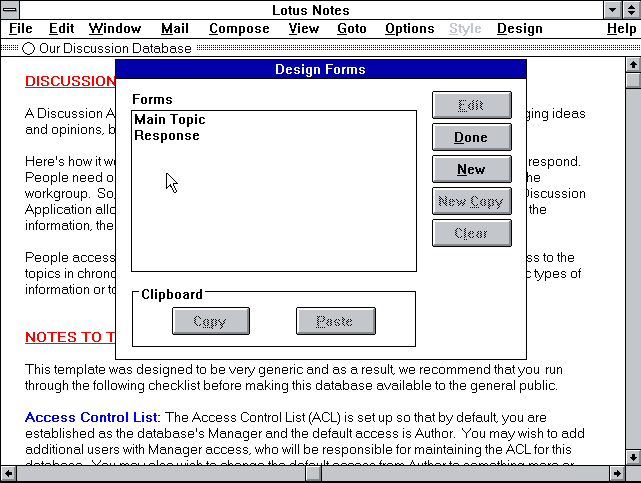Screen dimensions: 641x483
Task: Select the Response form in the list
Action: tap(166, 136)
